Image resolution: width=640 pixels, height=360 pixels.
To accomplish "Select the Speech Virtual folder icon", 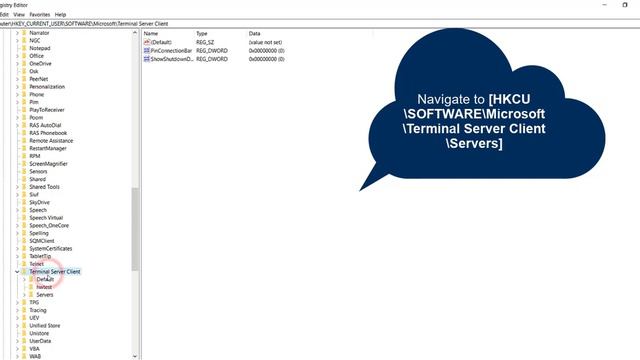I will [x=24, y=218].
